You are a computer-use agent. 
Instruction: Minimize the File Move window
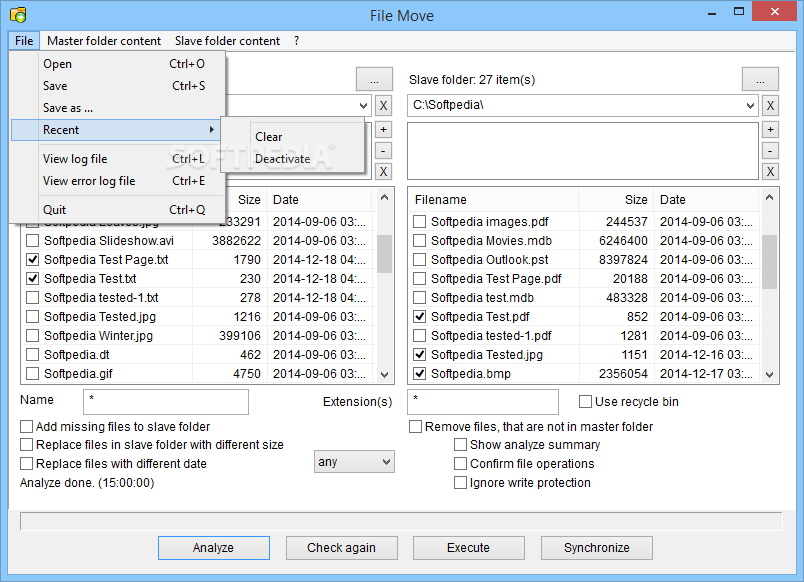712,12
